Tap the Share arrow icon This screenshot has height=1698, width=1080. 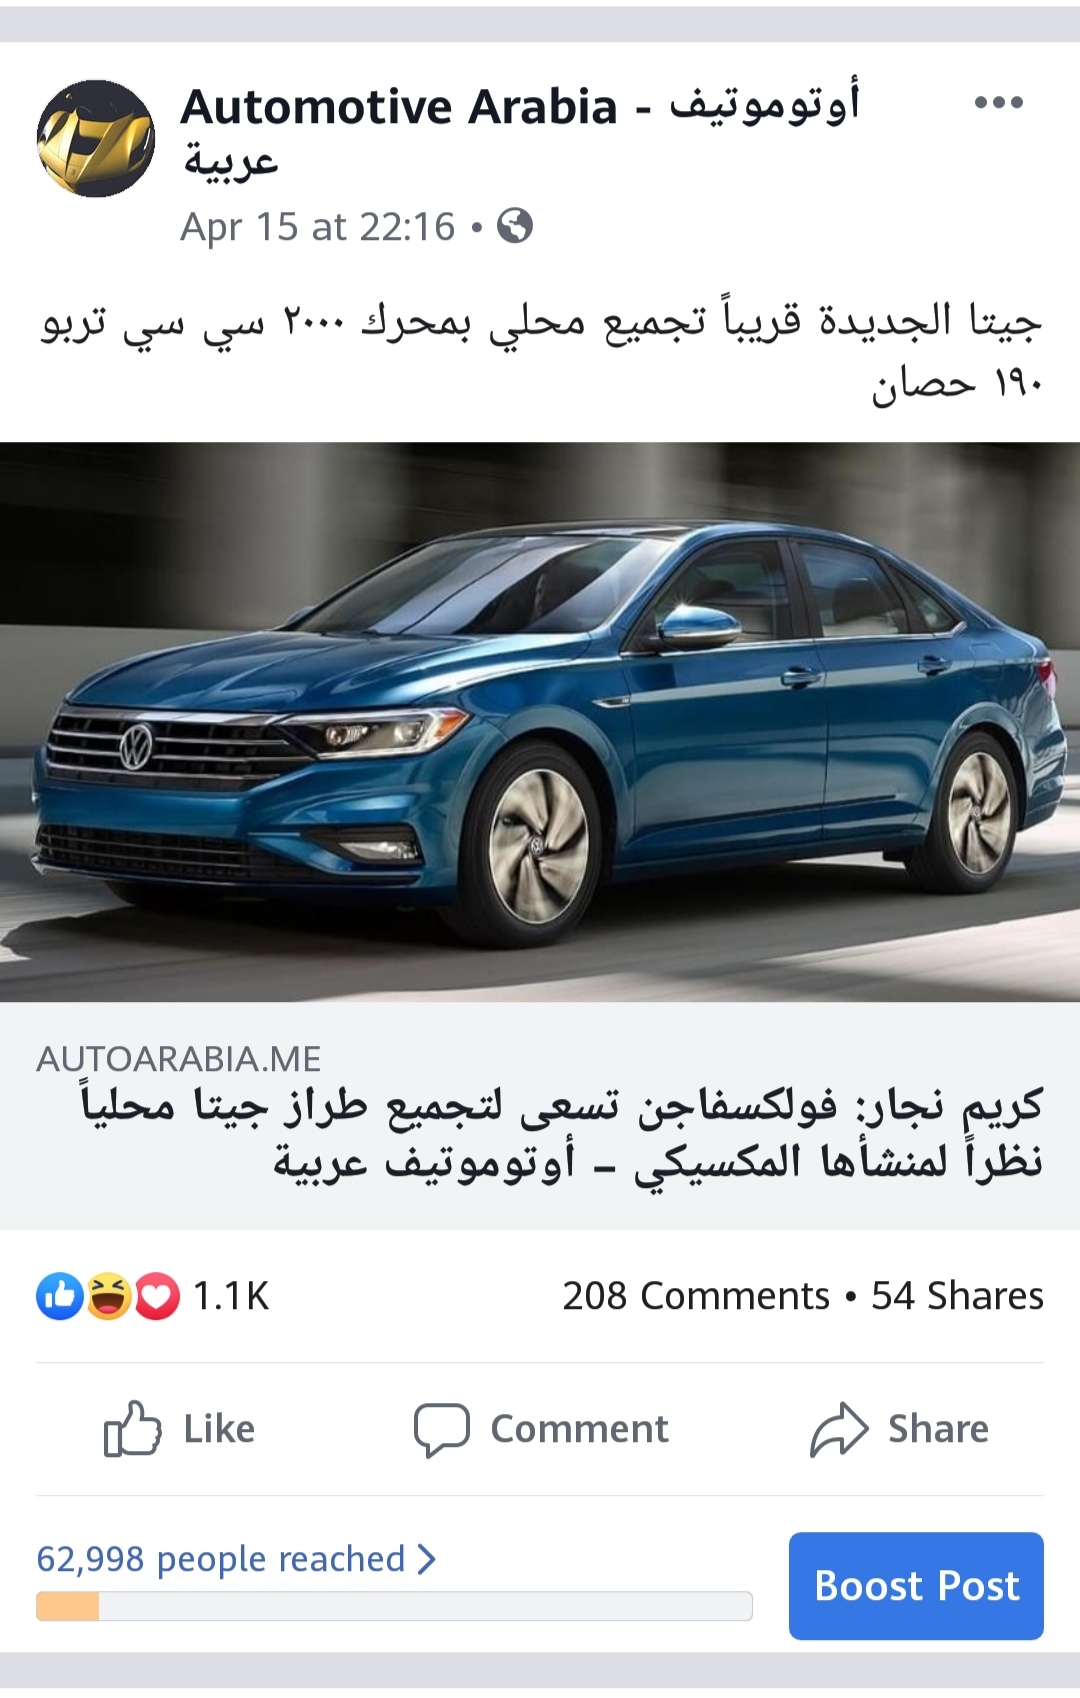[839, 1429]
